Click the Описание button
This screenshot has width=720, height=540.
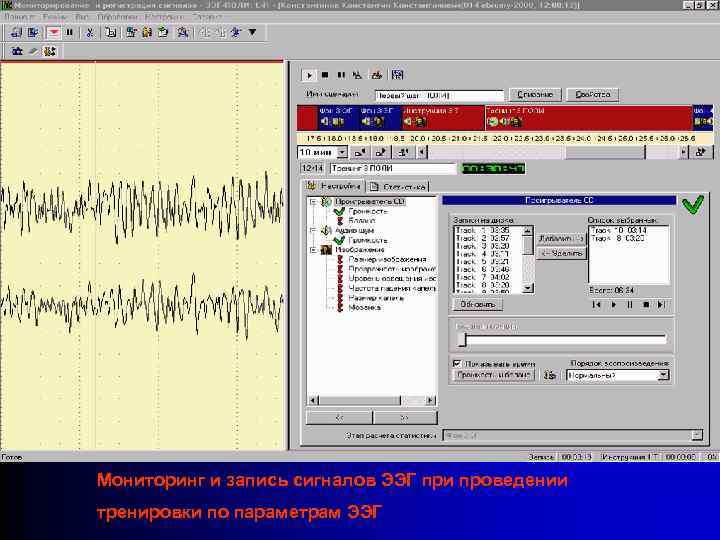pos(535,95)
